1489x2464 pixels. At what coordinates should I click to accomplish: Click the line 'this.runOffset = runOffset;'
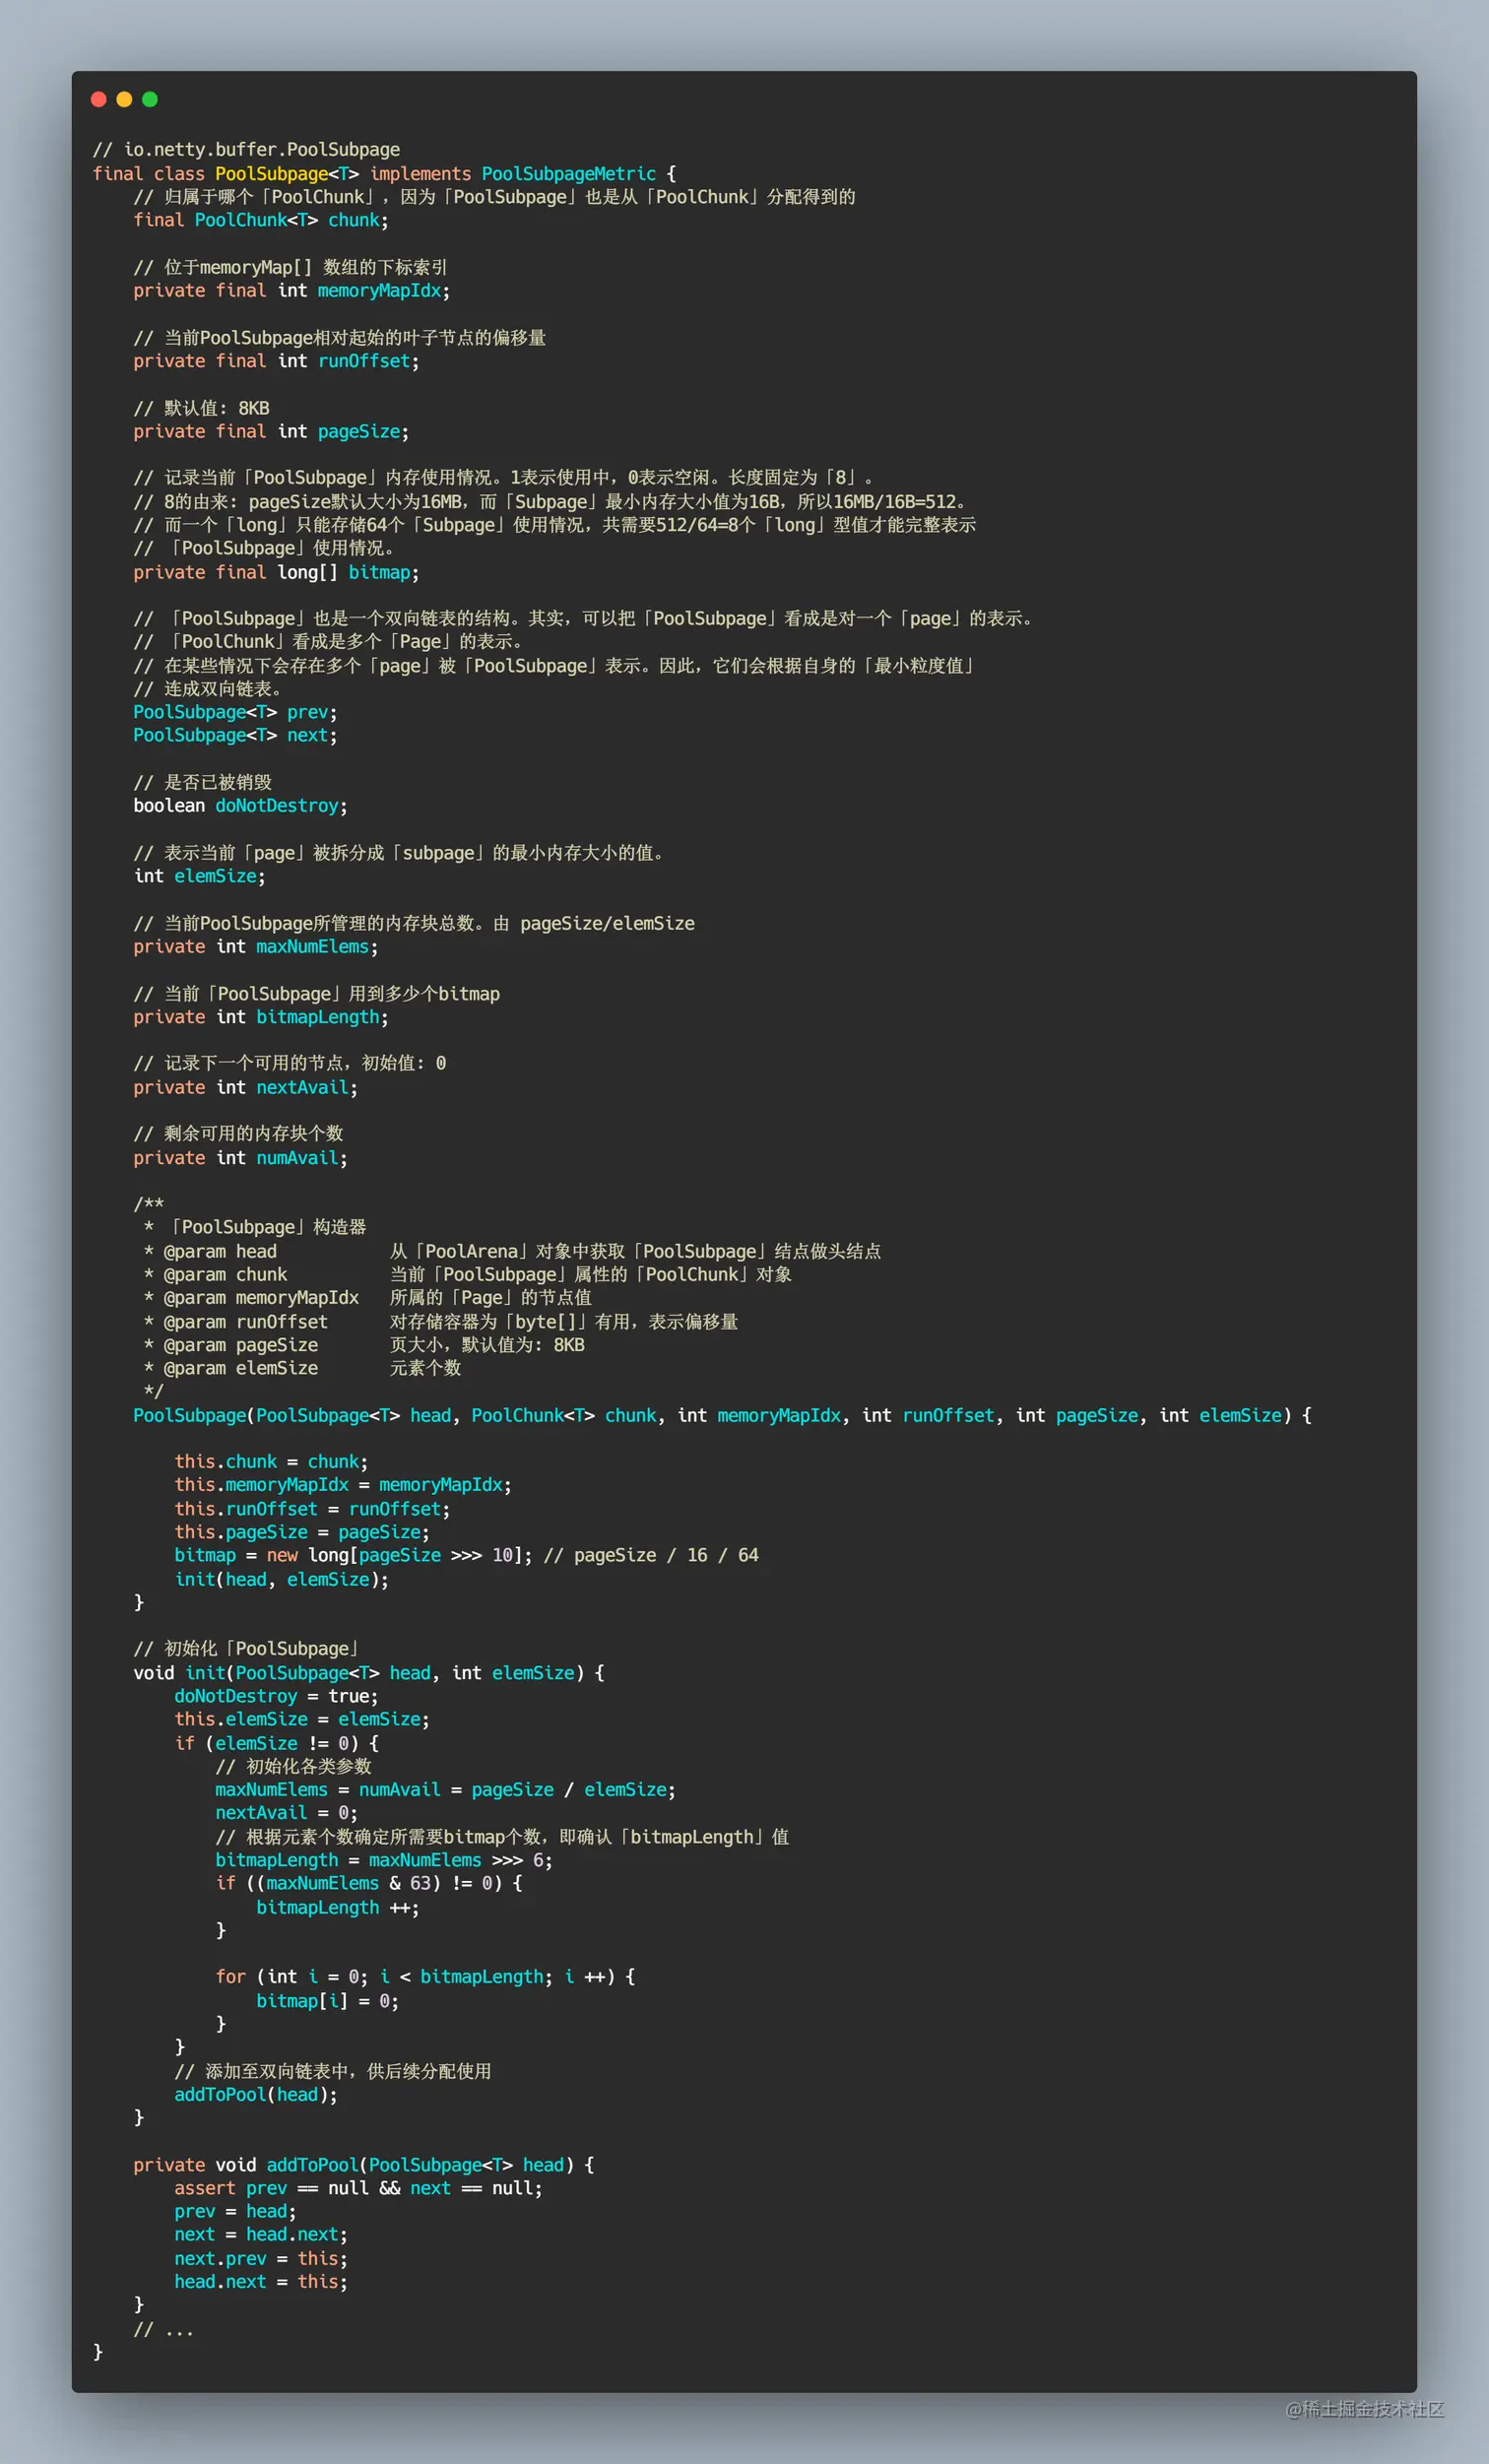click(313, 1509)
